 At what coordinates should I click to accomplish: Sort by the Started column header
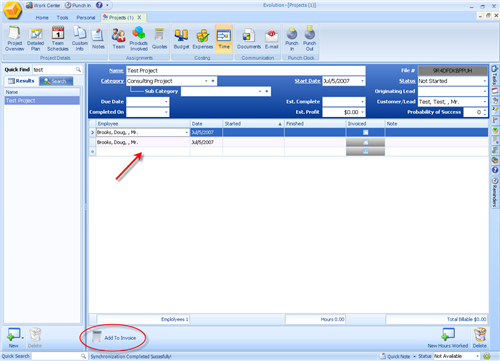253,124
